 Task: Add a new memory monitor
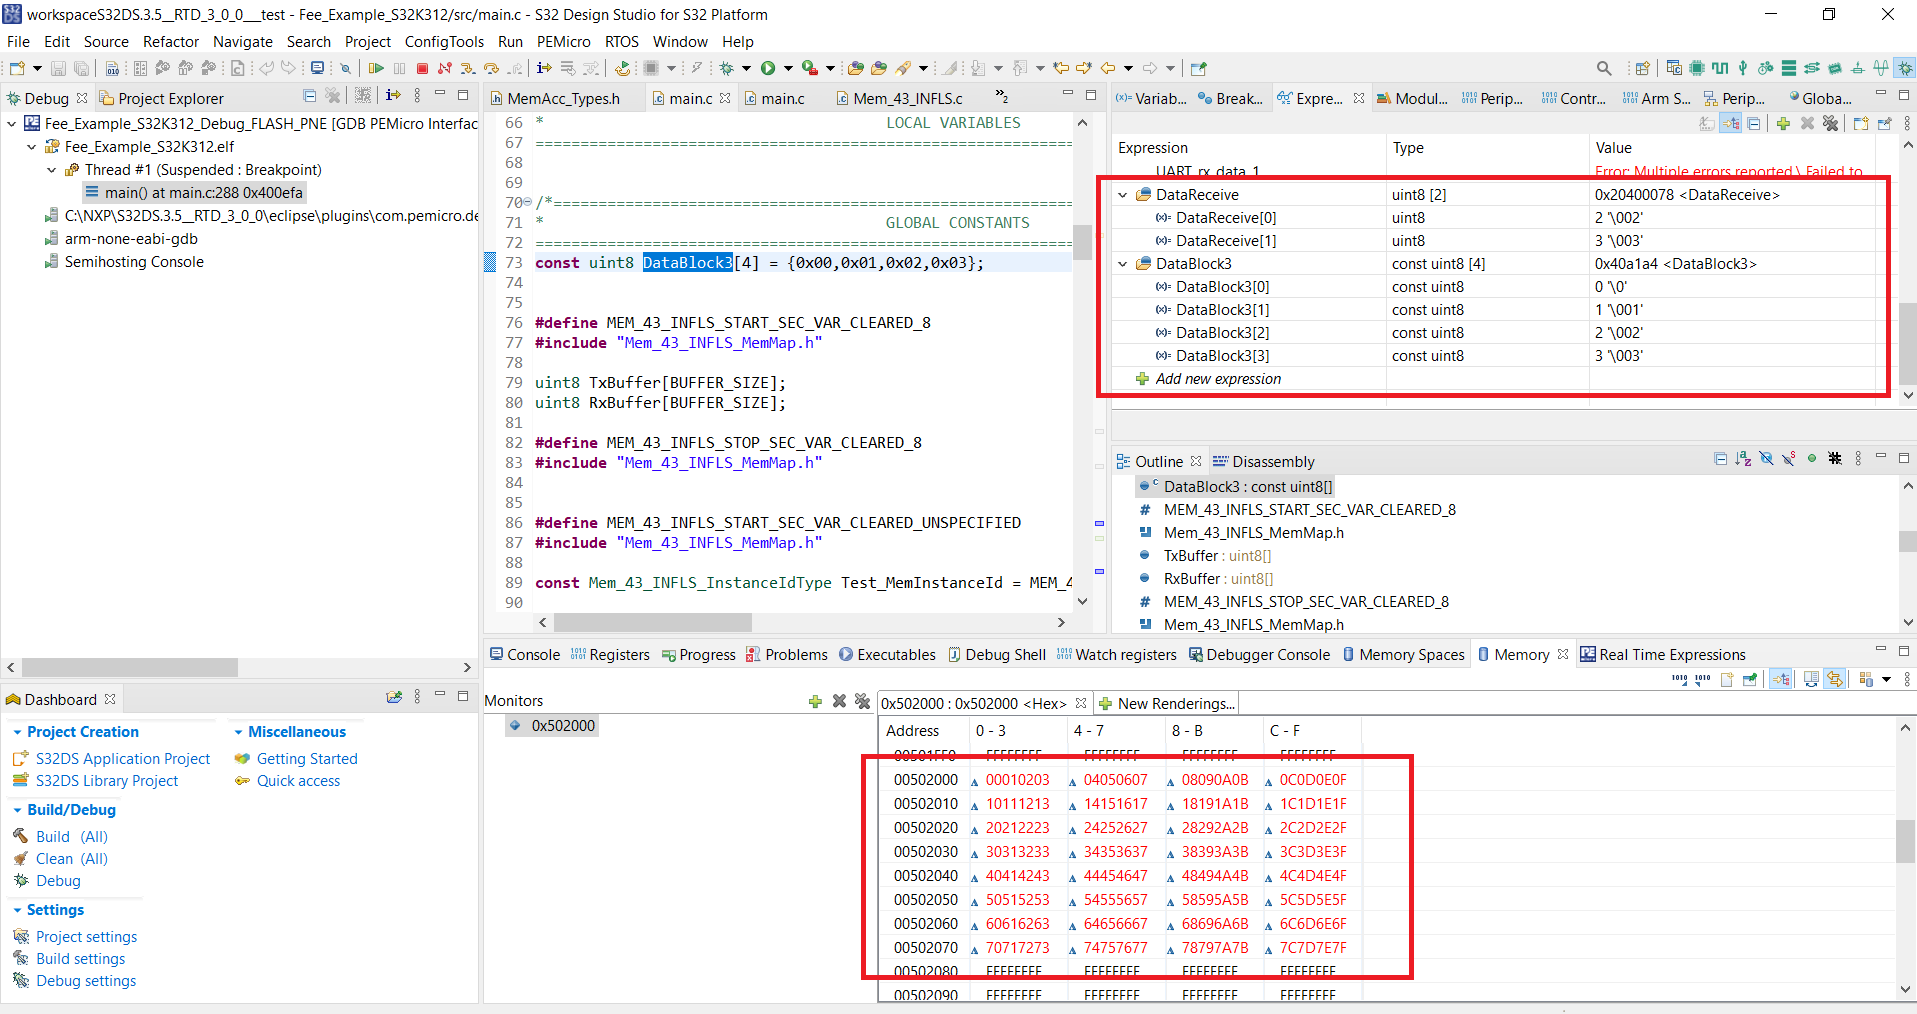[x=815, y=701]
